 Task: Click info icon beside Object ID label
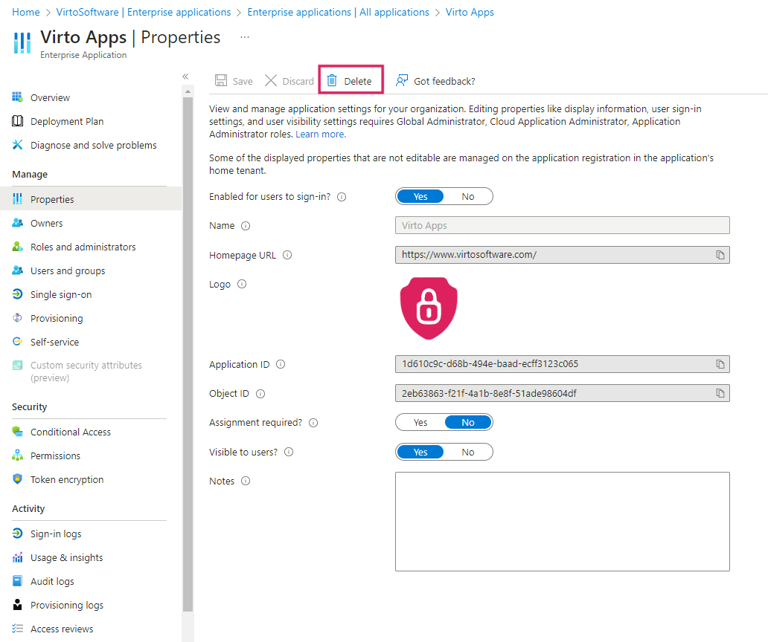[x=261, y=394]
